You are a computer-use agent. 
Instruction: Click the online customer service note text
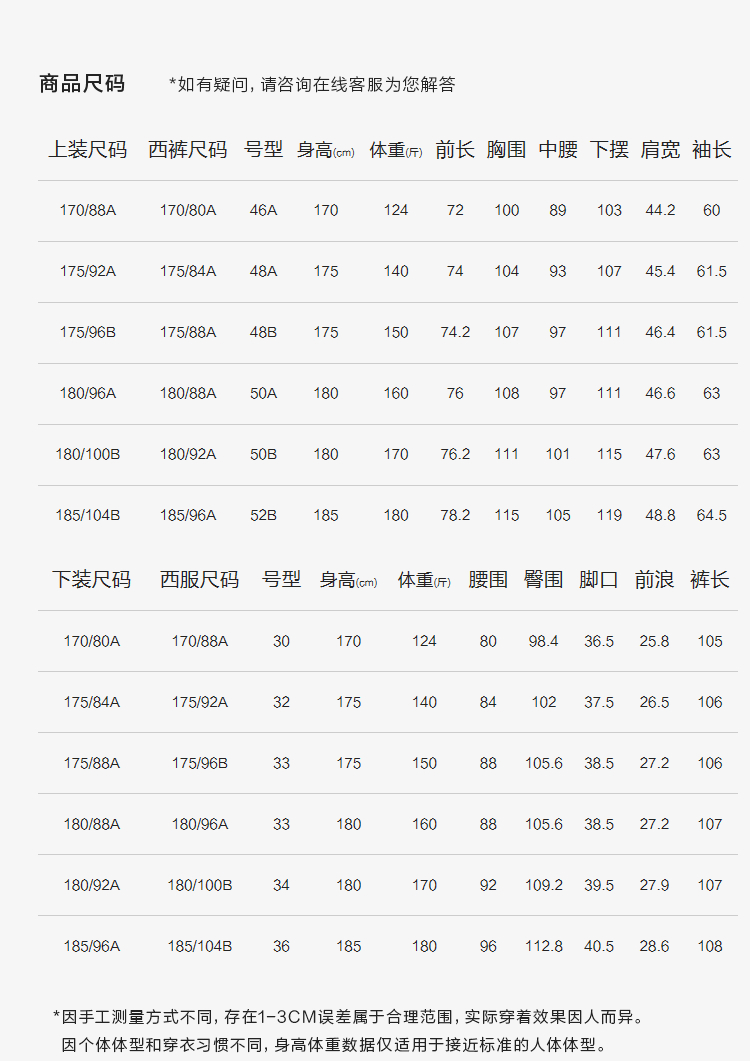(x=312, y=85)
